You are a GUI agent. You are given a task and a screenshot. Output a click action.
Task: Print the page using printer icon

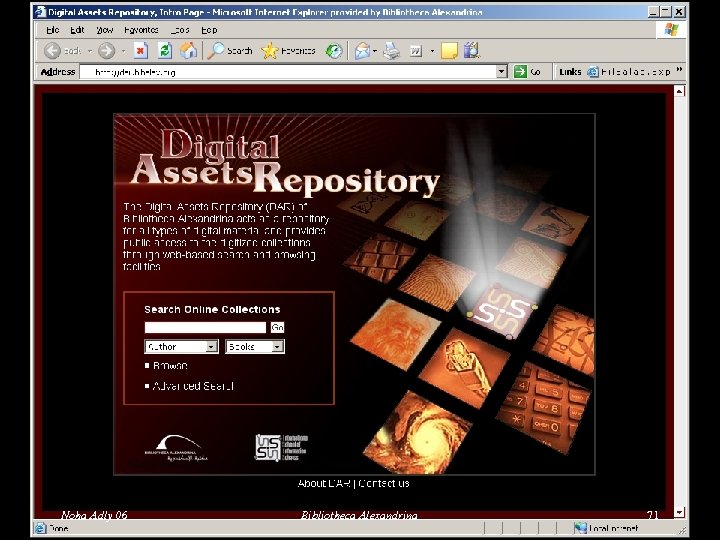[x=391, y=51]
